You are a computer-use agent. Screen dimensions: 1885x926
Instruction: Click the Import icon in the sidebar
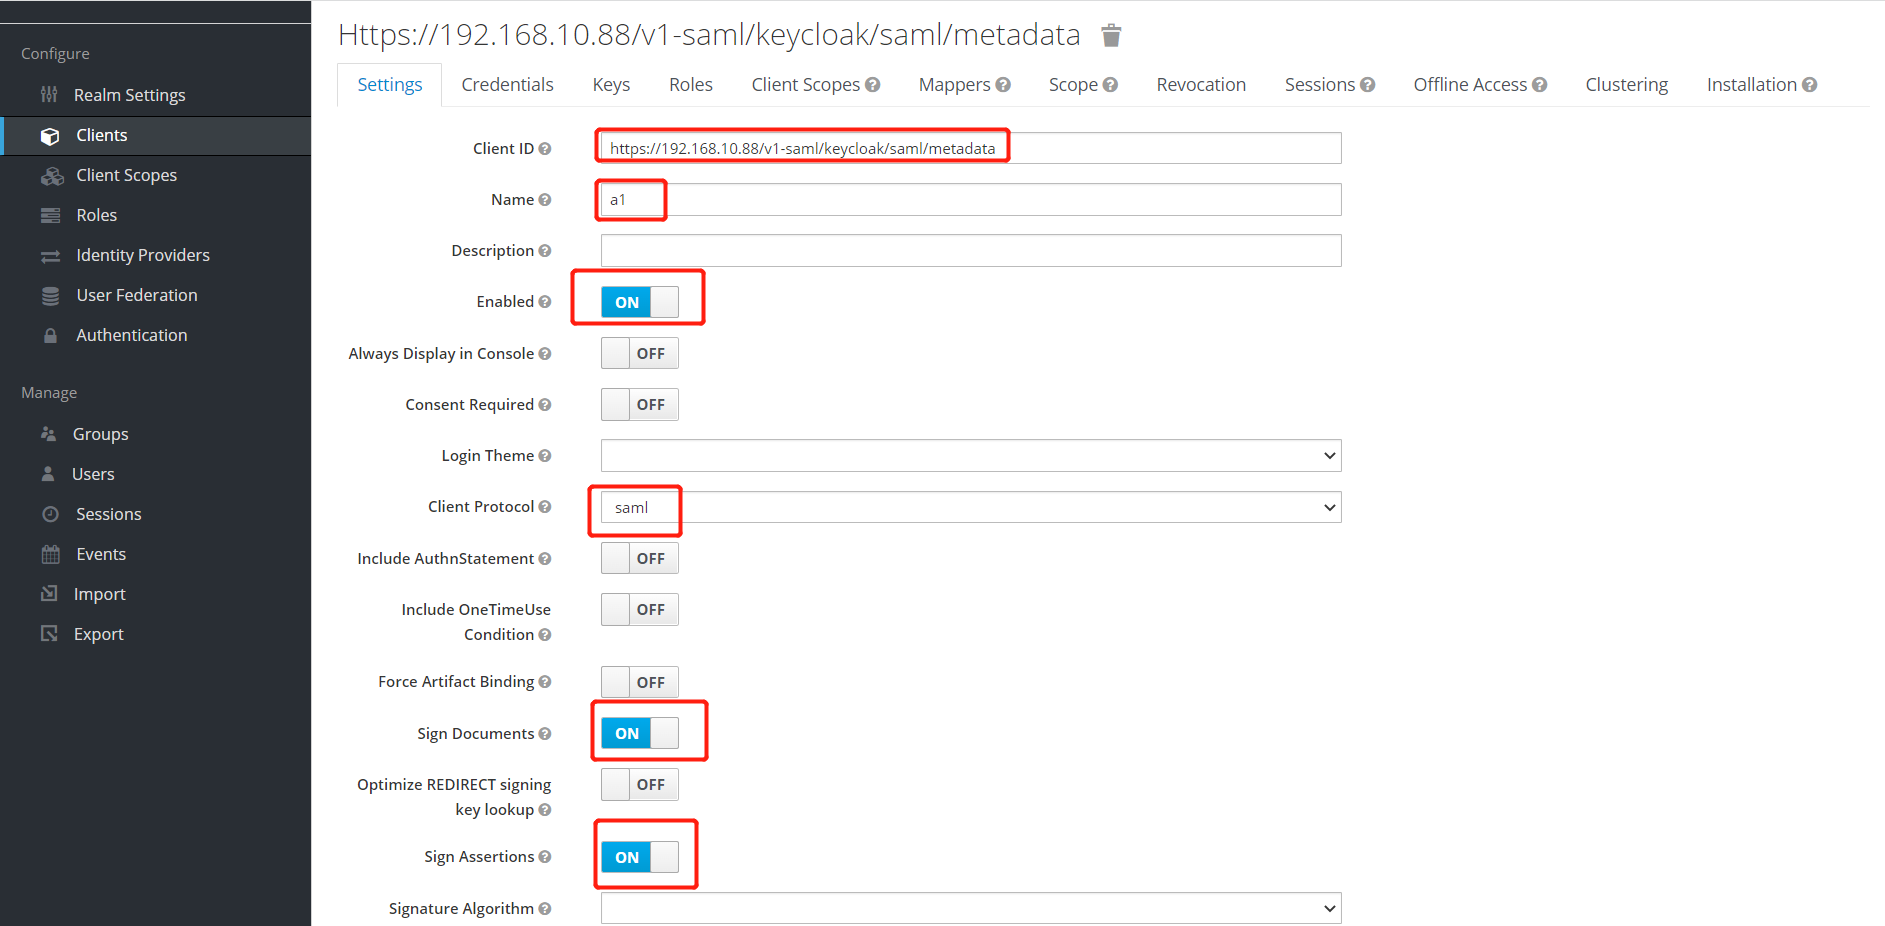[49, 593]
